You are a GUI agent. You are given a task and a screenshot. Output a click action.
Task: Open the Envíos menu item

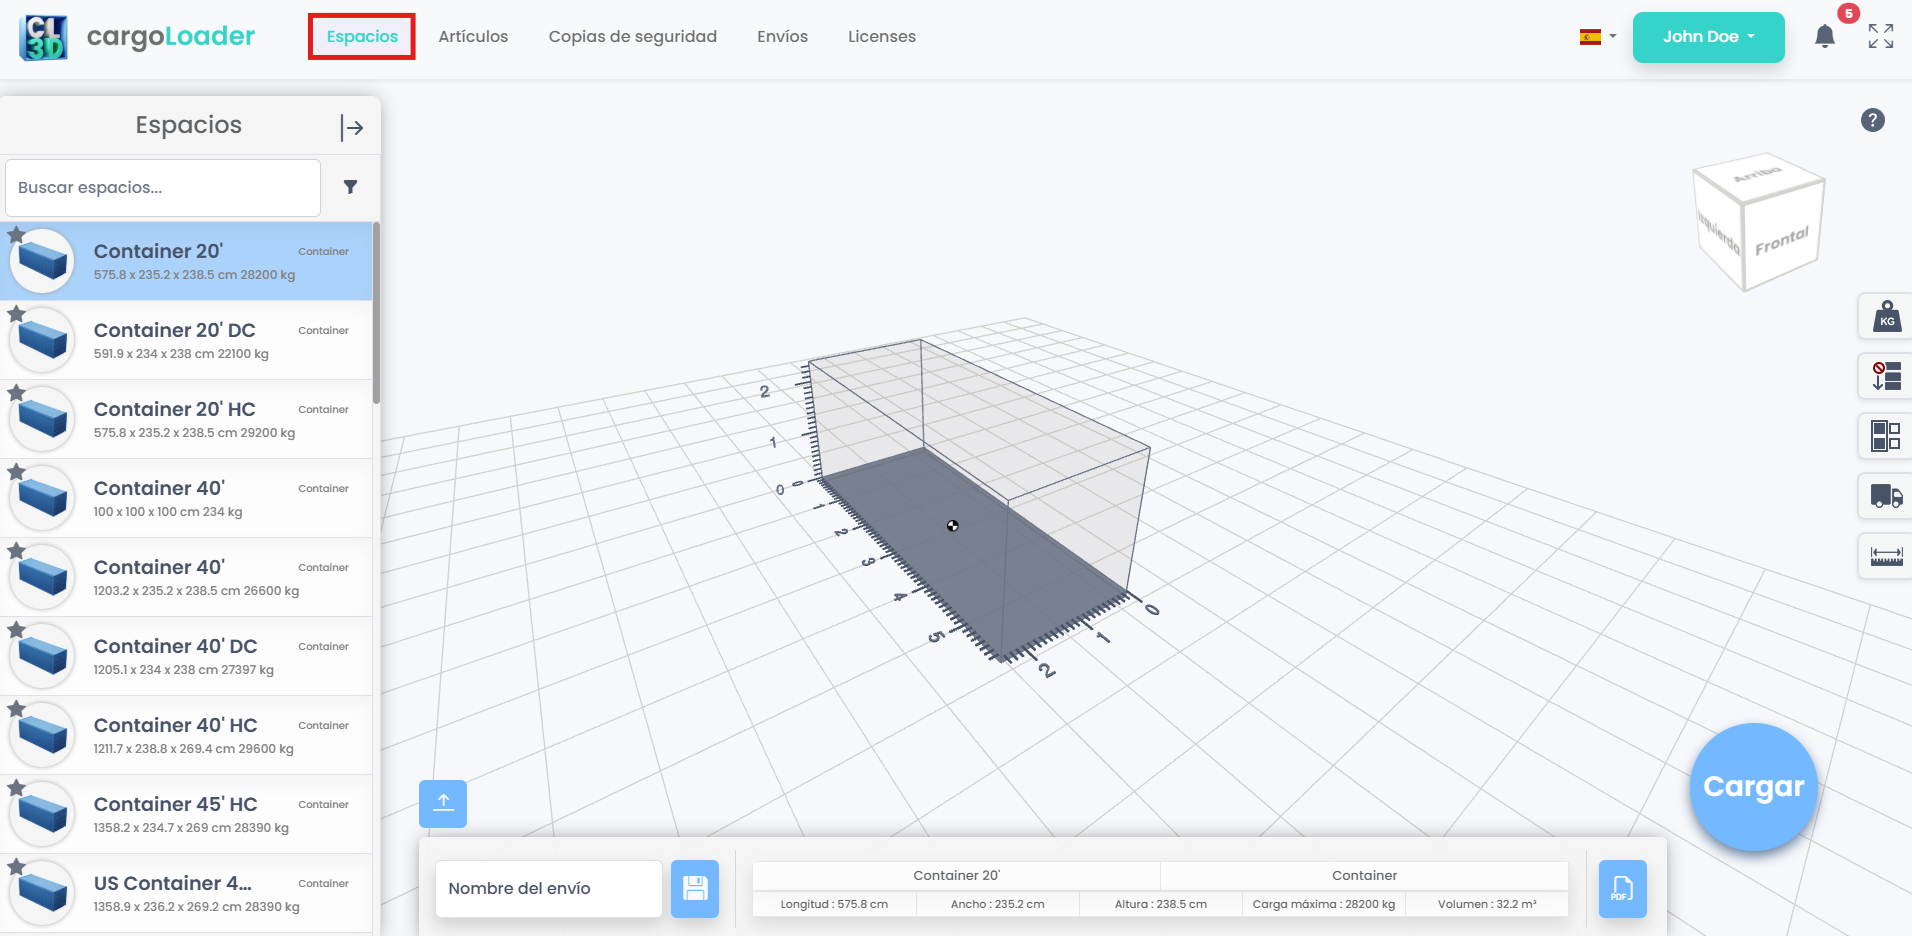(782, 37)
